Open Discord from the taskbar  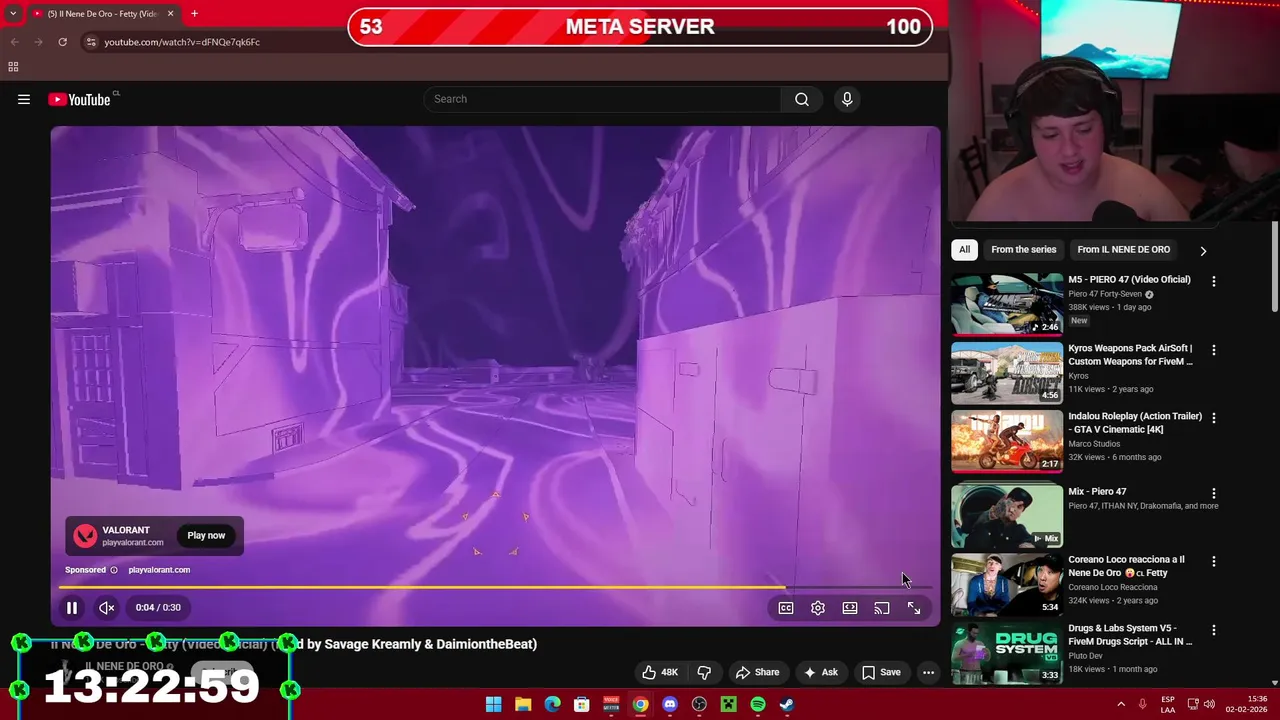point(670,705)
